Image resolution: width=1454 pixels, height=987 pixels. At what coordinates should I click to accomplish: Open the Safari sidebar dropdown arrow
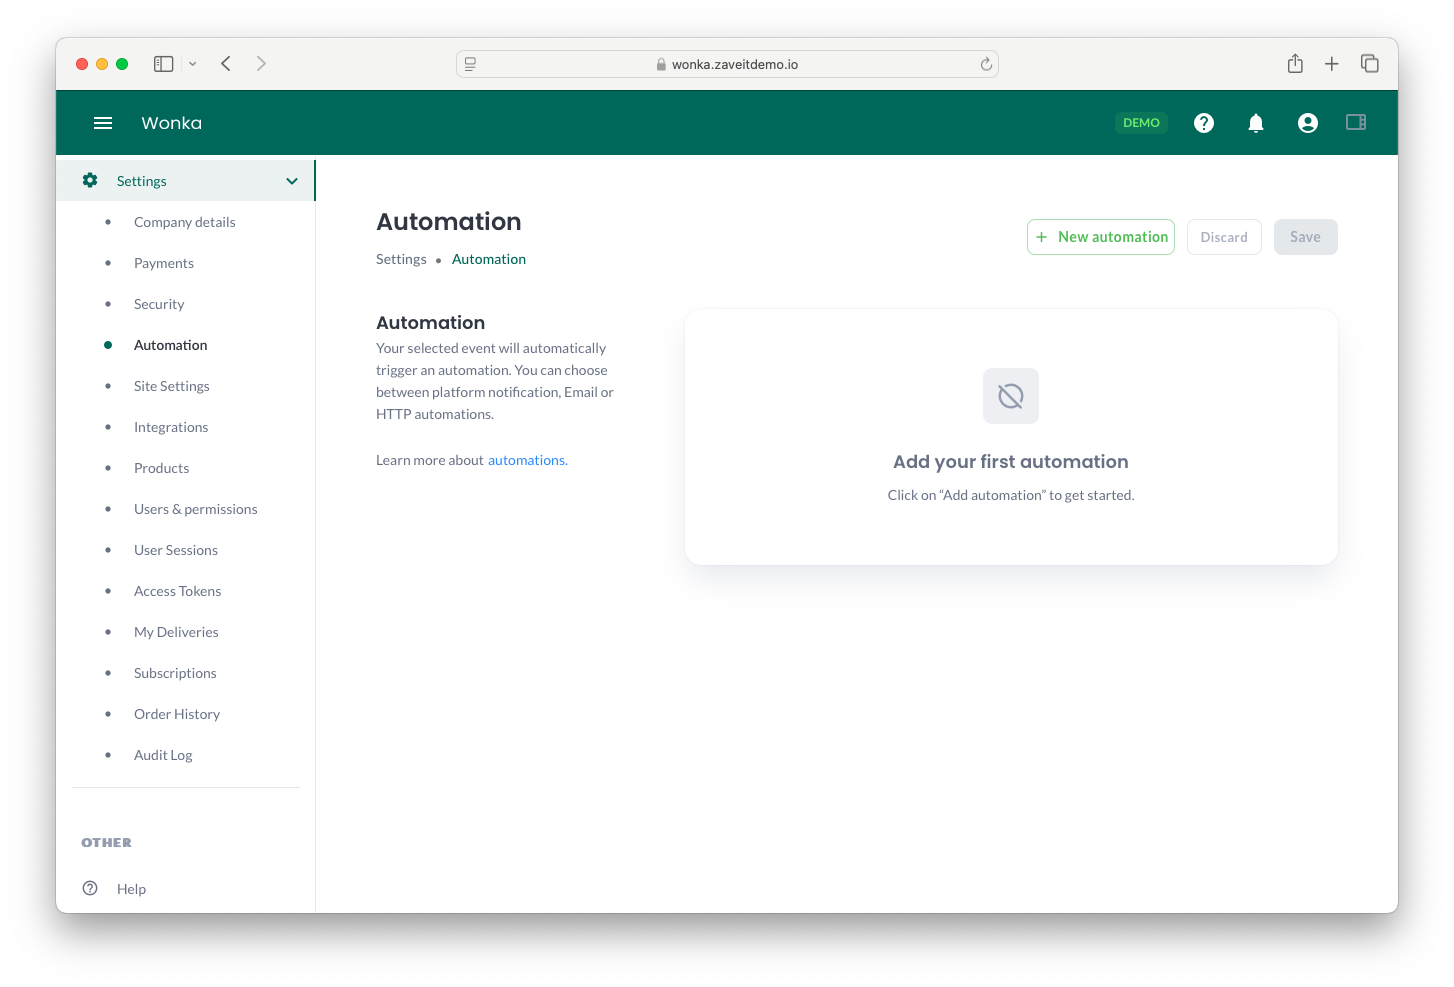[x=193, y=64]
